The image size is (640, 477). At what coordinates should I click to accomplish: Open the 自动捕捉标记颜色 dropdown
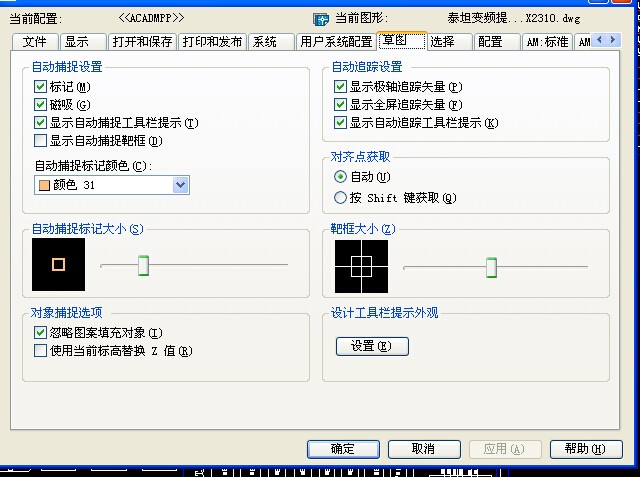(180, 185)
